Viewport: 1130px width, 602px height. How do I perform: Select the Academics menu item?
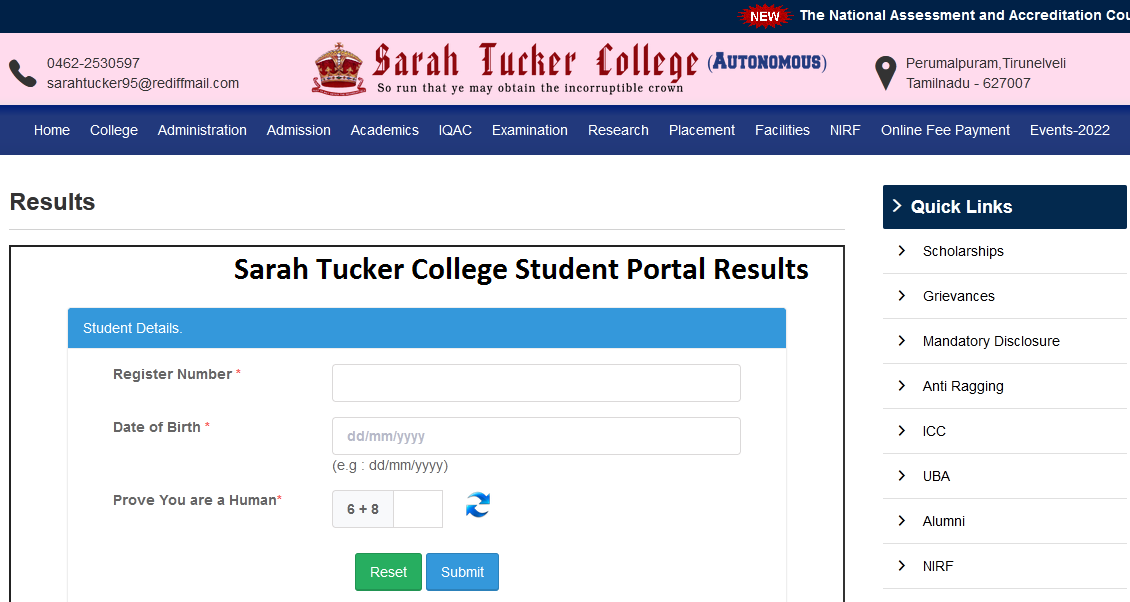pyautogui.click(x=384, y=129)
